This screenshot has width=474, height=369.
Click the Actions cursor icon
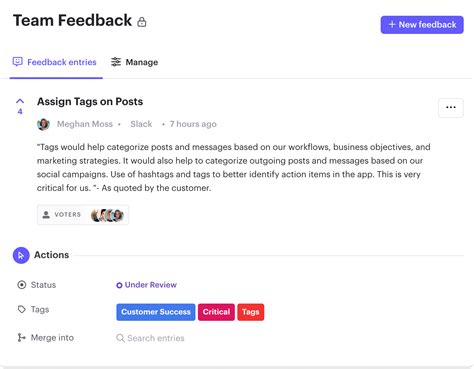pos(21,255)
